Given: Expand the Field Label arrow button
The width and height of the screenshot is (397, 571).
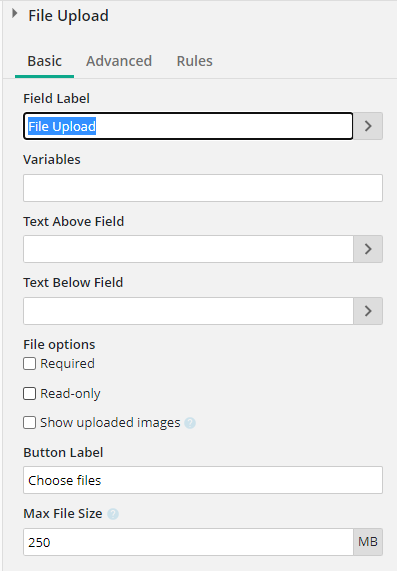Looking at the screenshot, I should (x=368, y=126).
